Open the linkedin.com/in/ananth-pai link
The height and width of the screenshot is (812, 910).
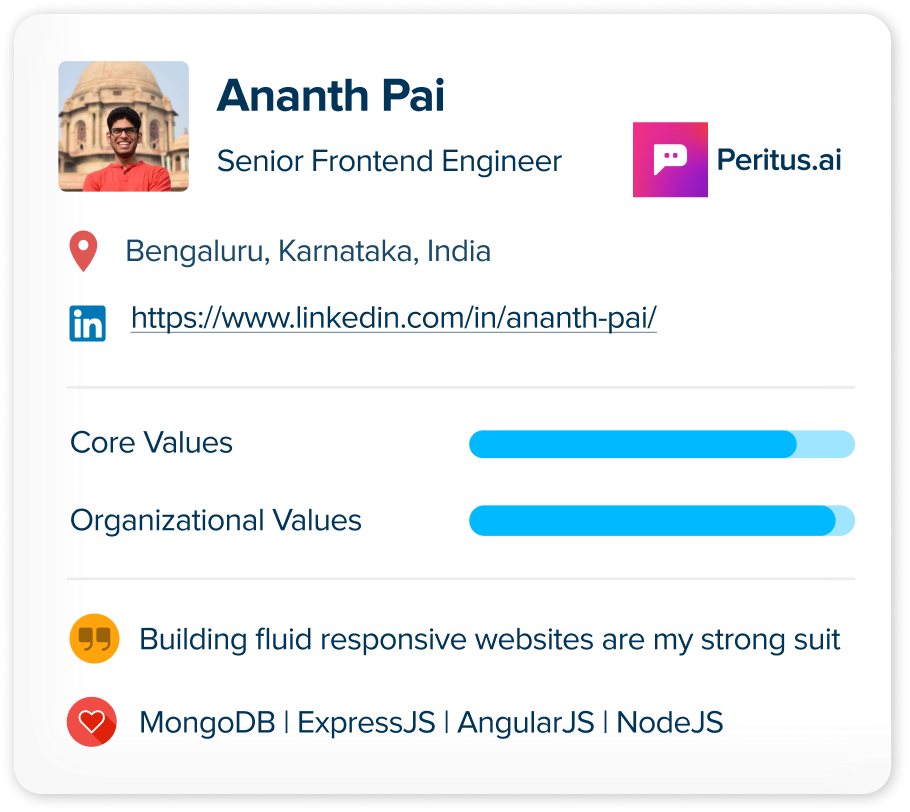[x=393, y=317]
